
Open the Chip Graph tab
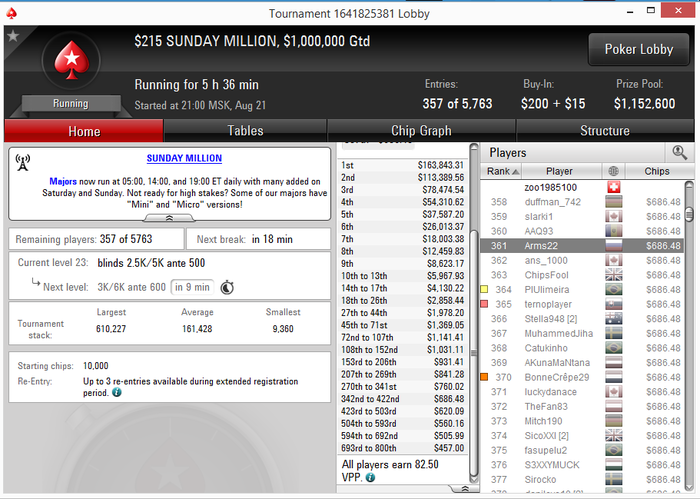(x=421, y=131)
